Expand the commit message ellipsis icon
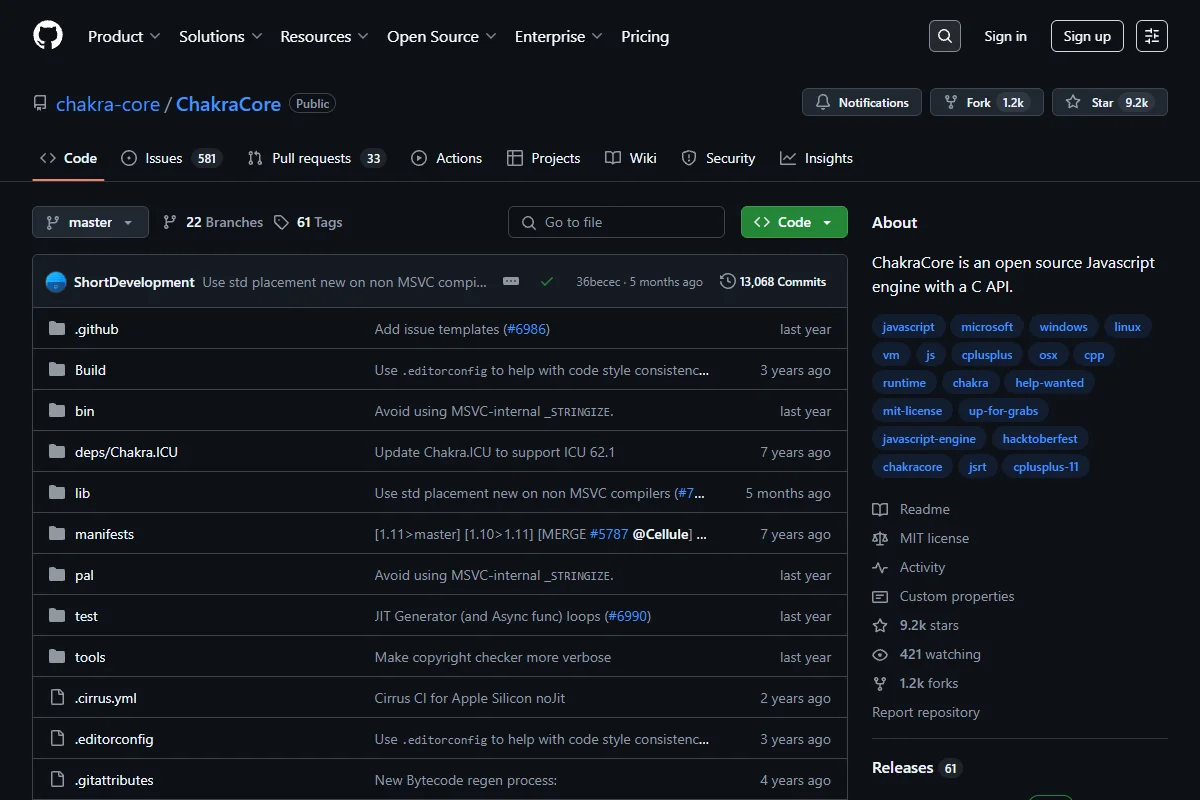 [x=511, y=282]
